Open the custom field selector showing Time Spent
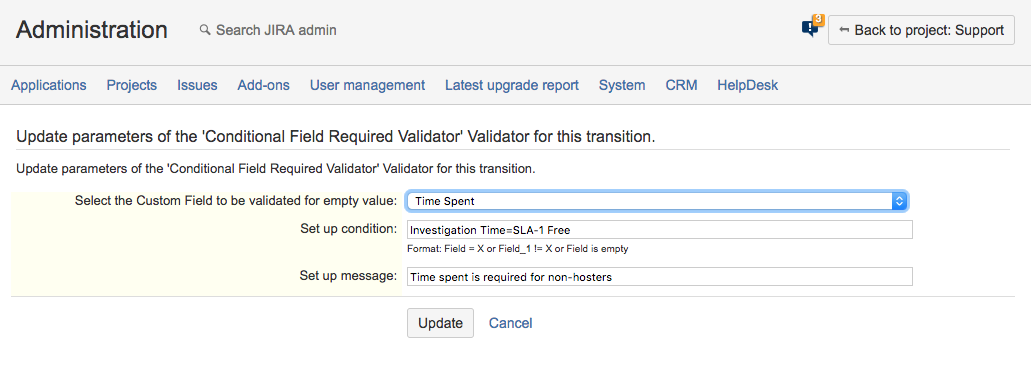 (x=658, y=201)
